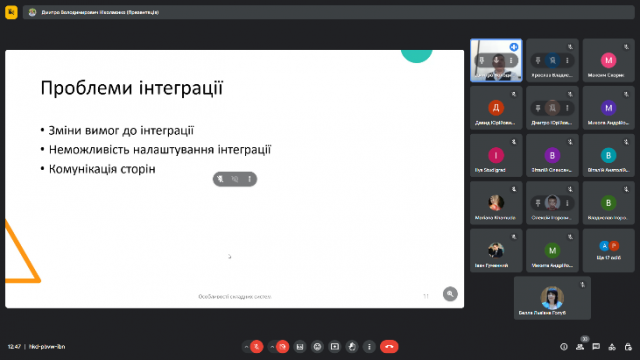Screen dimensions: 640x360
Task: Pin Ярослав's participant tile
Action: pyautogui.click(x=538, y=60)
